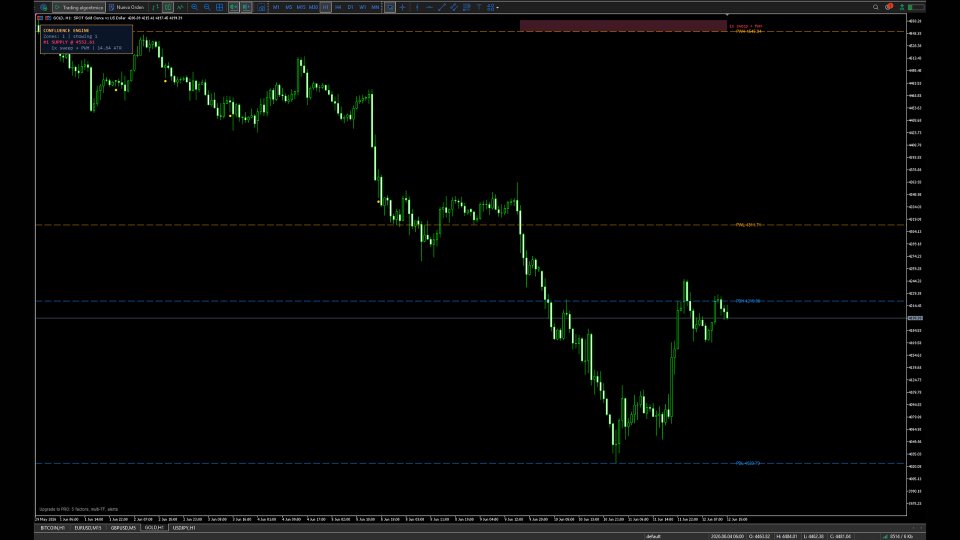Click the green account signal icon
This screenshot has width=960, height=540.
(x=902, y=7)
